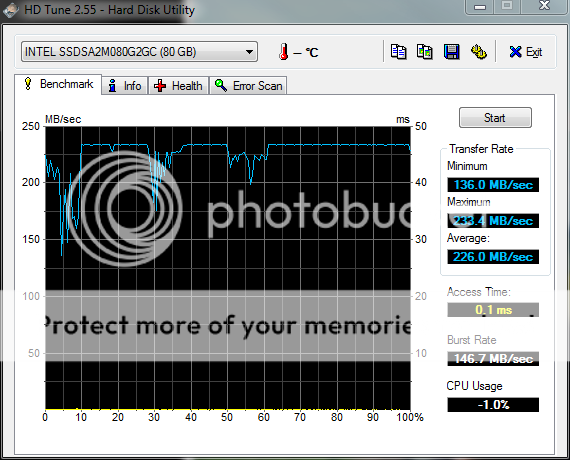Click the ms axis label on the graph

(x=402, y=119)
